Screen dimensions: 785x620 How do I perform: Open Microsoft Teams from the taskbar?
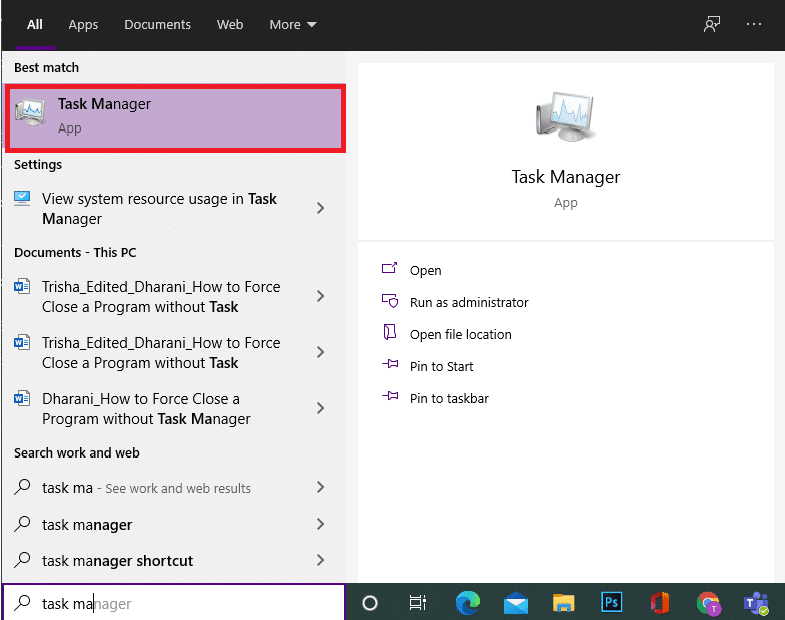[x=755, y=603]
